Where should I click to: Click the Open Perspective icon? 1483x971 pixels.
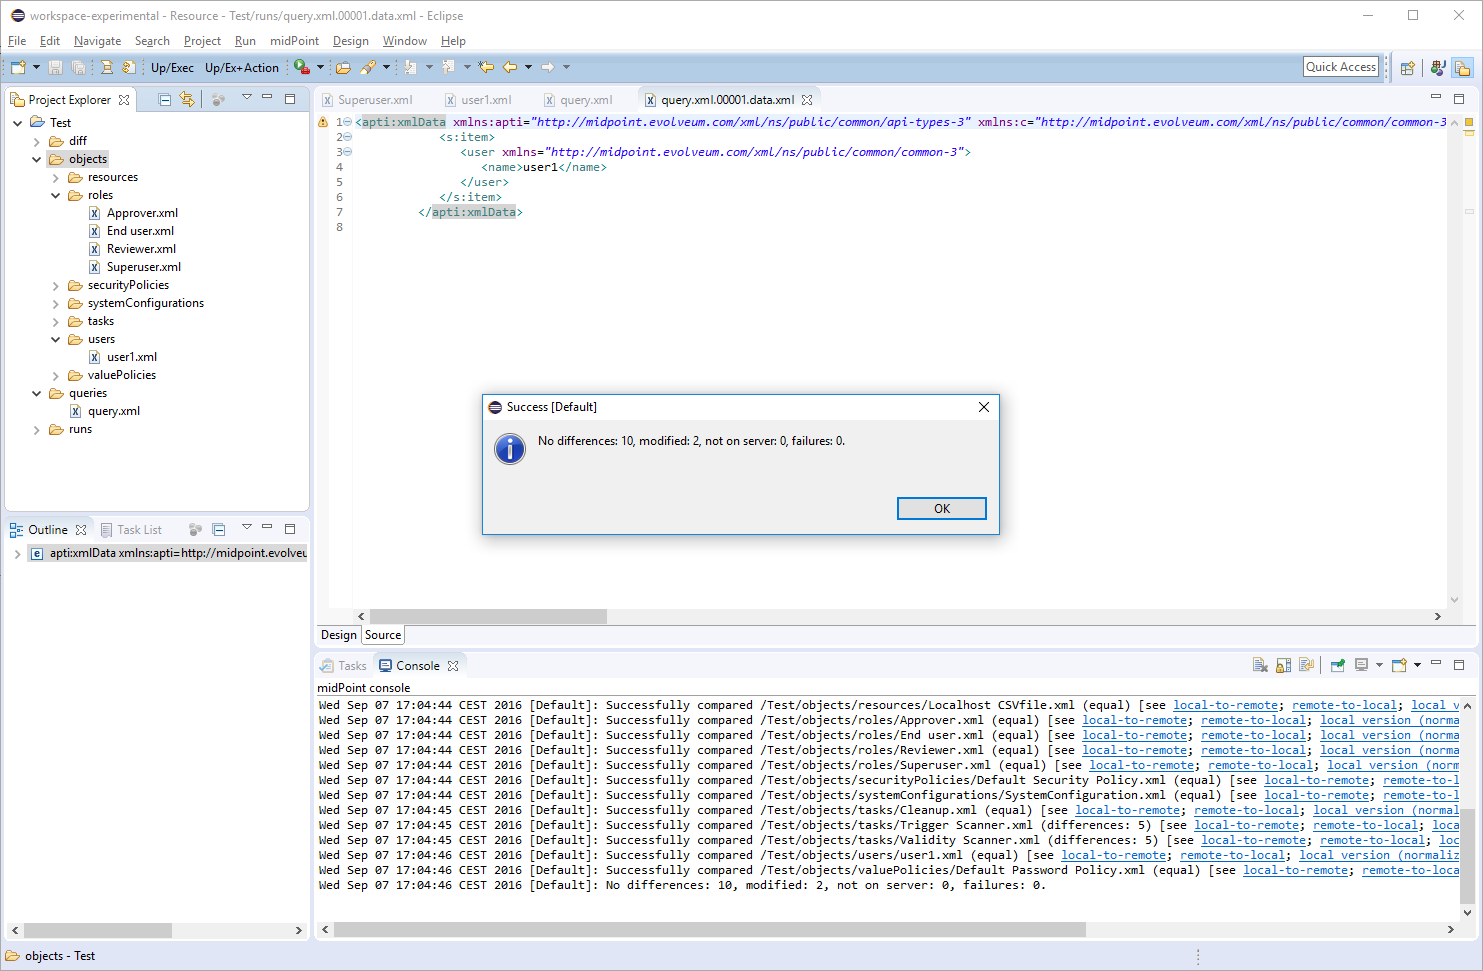[1407, 68]
